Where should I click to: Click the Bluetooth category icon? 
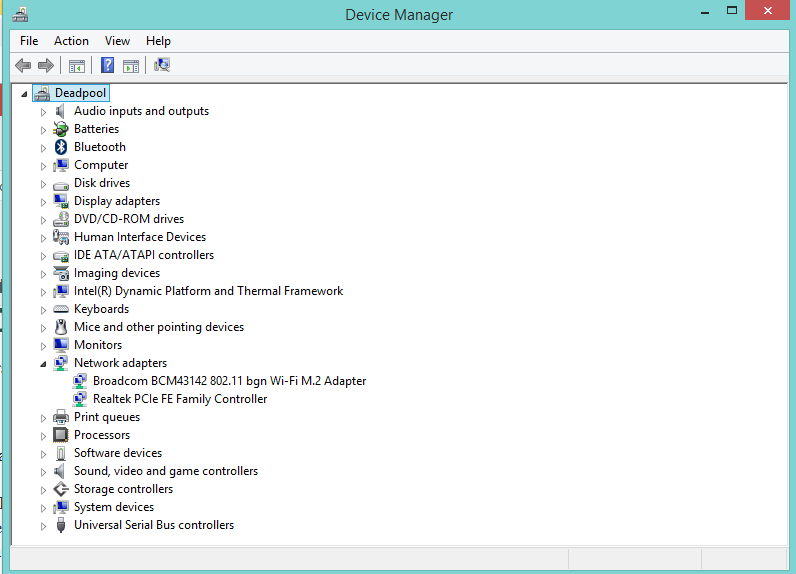61,147
